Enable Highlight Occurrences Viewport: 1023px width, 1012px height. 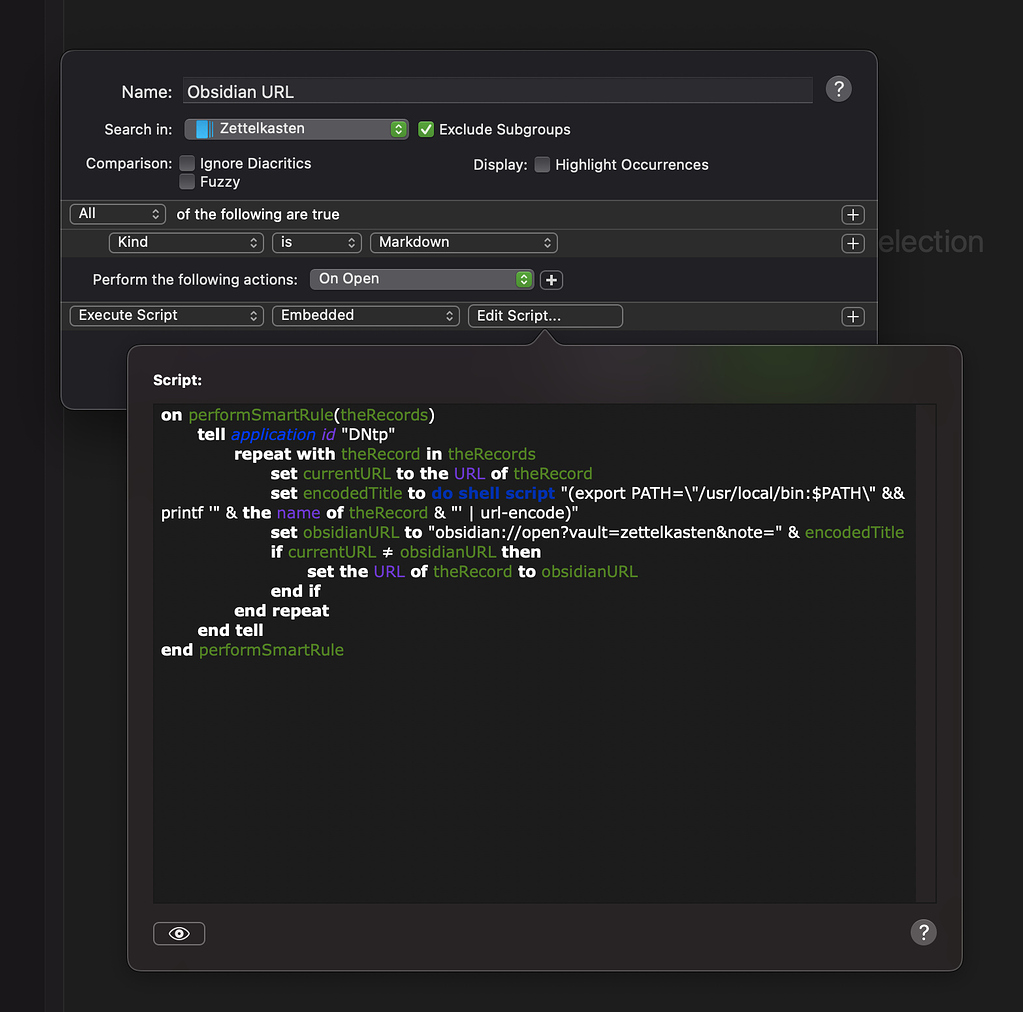(541, 164)
